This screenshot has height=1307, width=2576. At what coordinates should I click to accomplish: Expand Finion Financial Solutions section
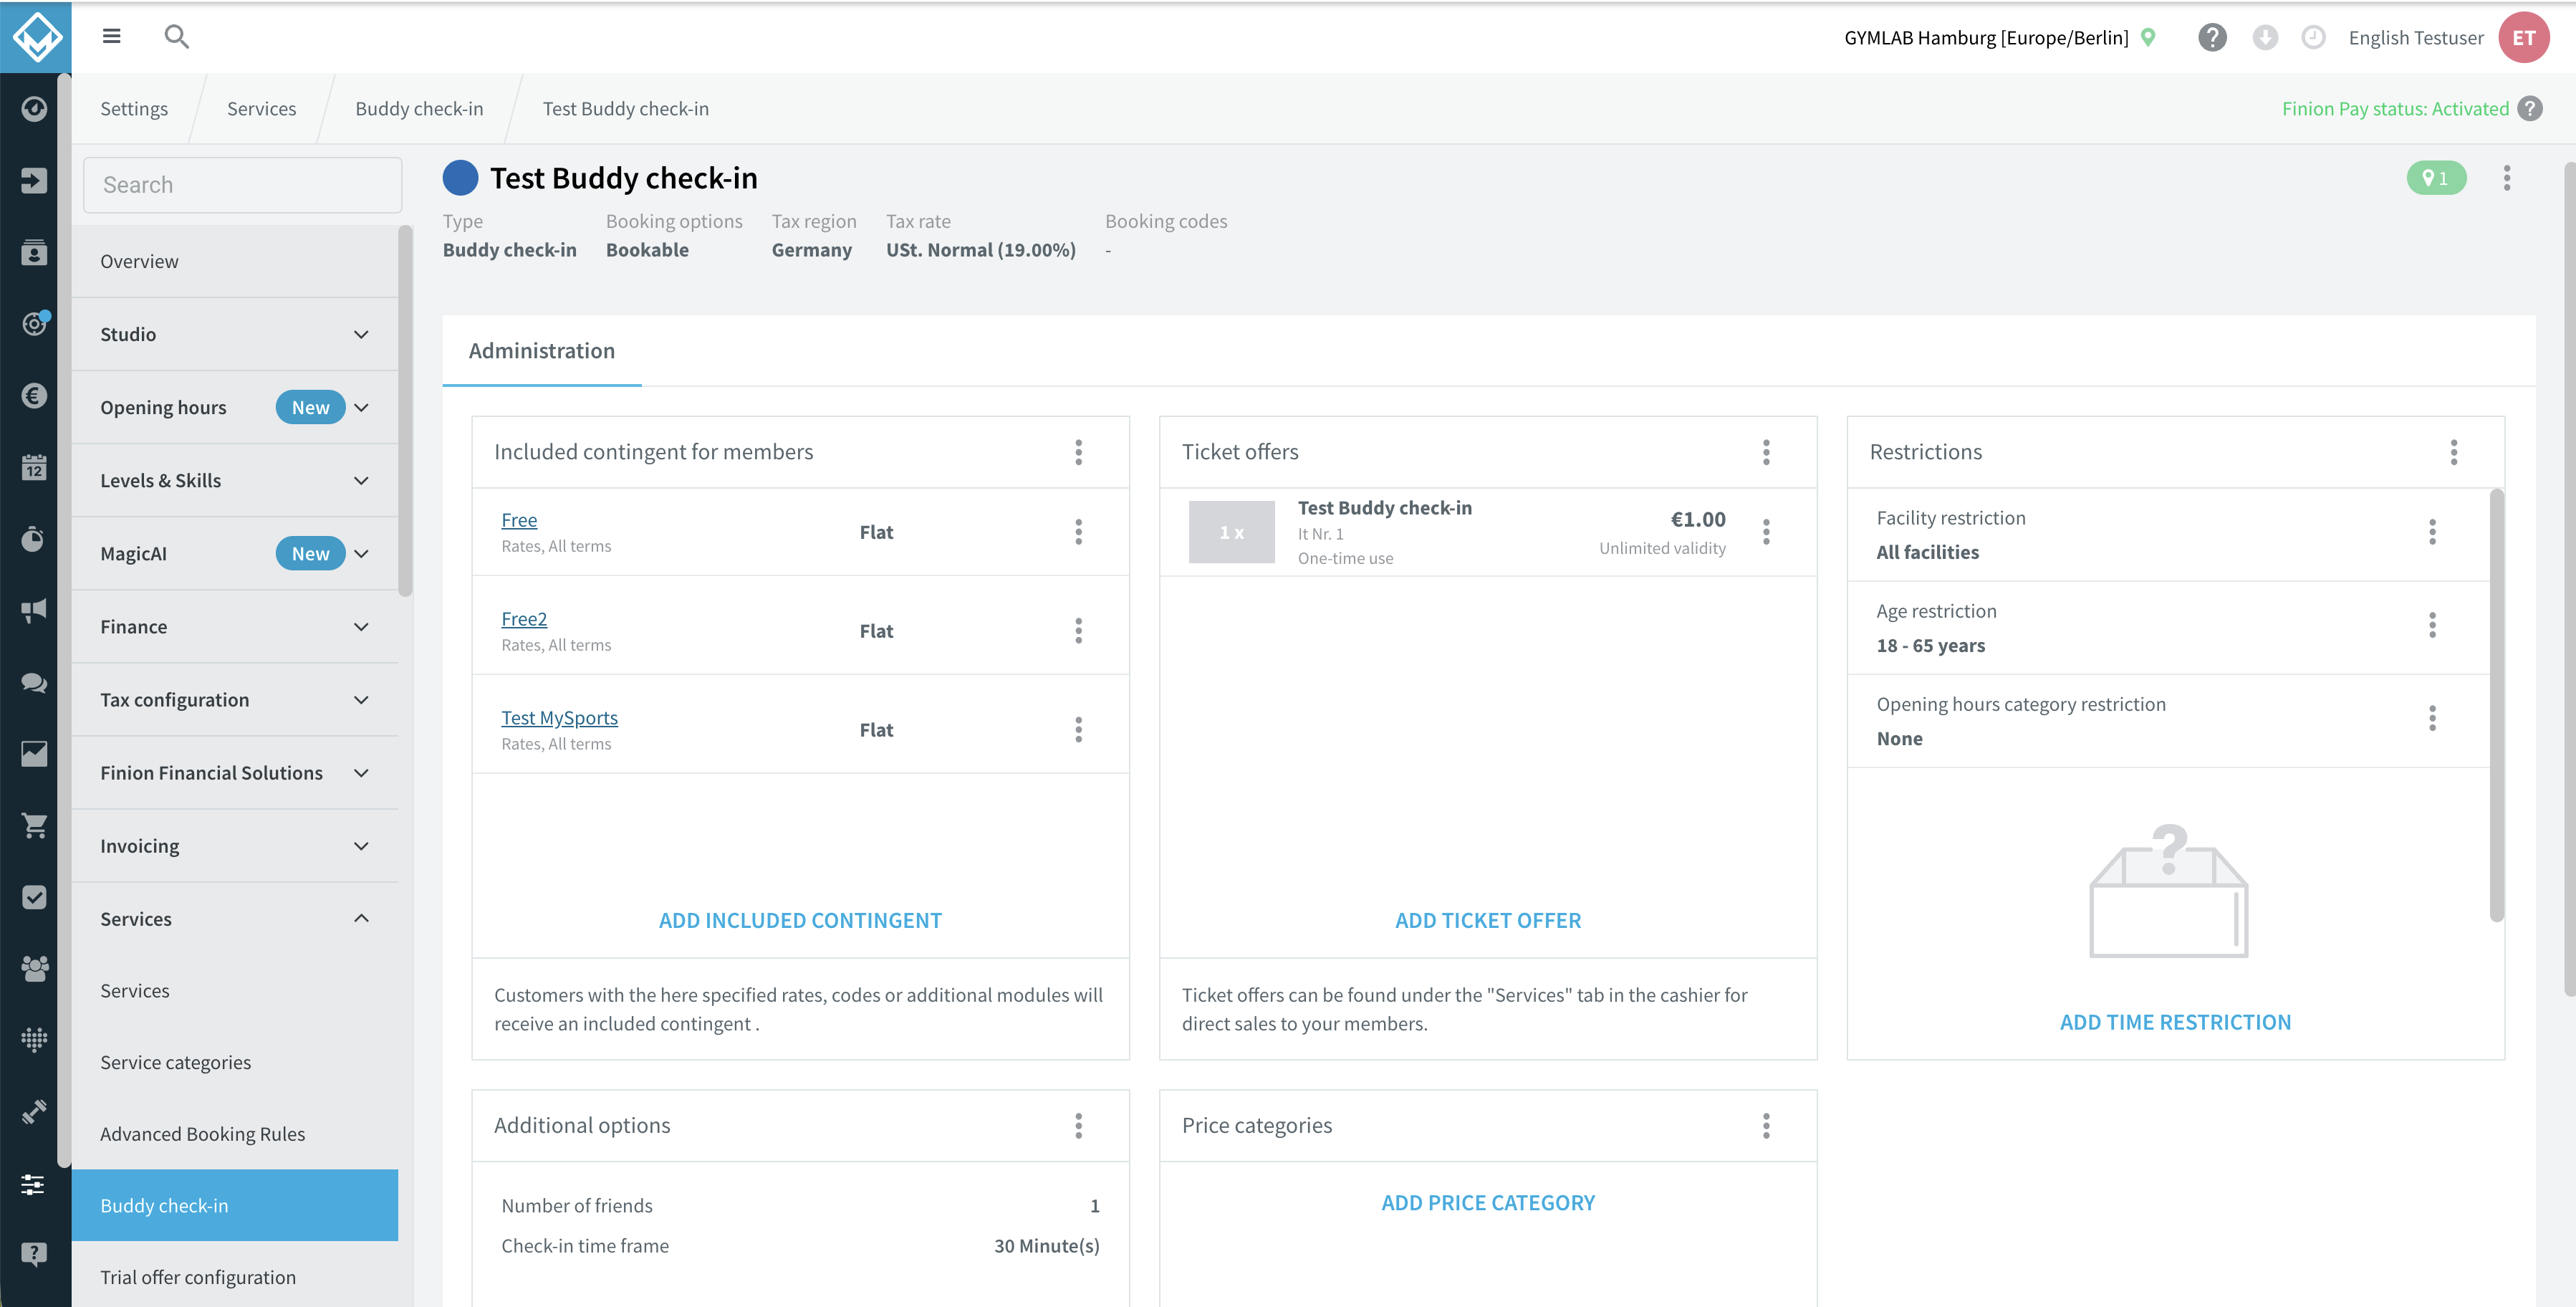click(x=235, y=772)
